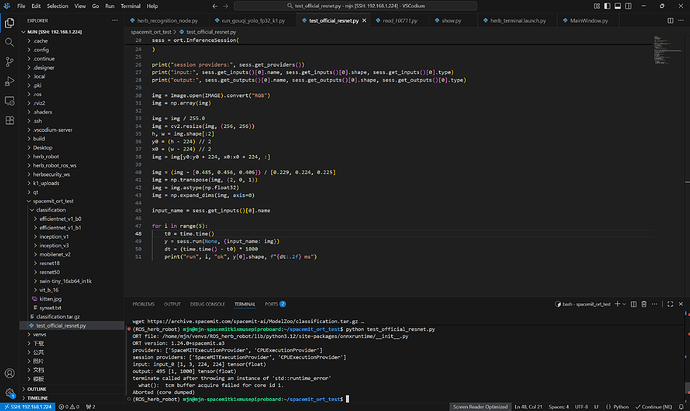This screenshot has width=690, height=411.
Task: Open the Remote Explorer view
Action: (x=9, y=101)
